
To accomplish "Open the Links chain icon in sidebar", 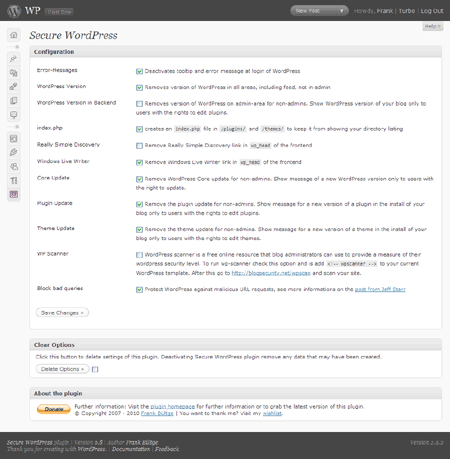I will coord(14,87).
